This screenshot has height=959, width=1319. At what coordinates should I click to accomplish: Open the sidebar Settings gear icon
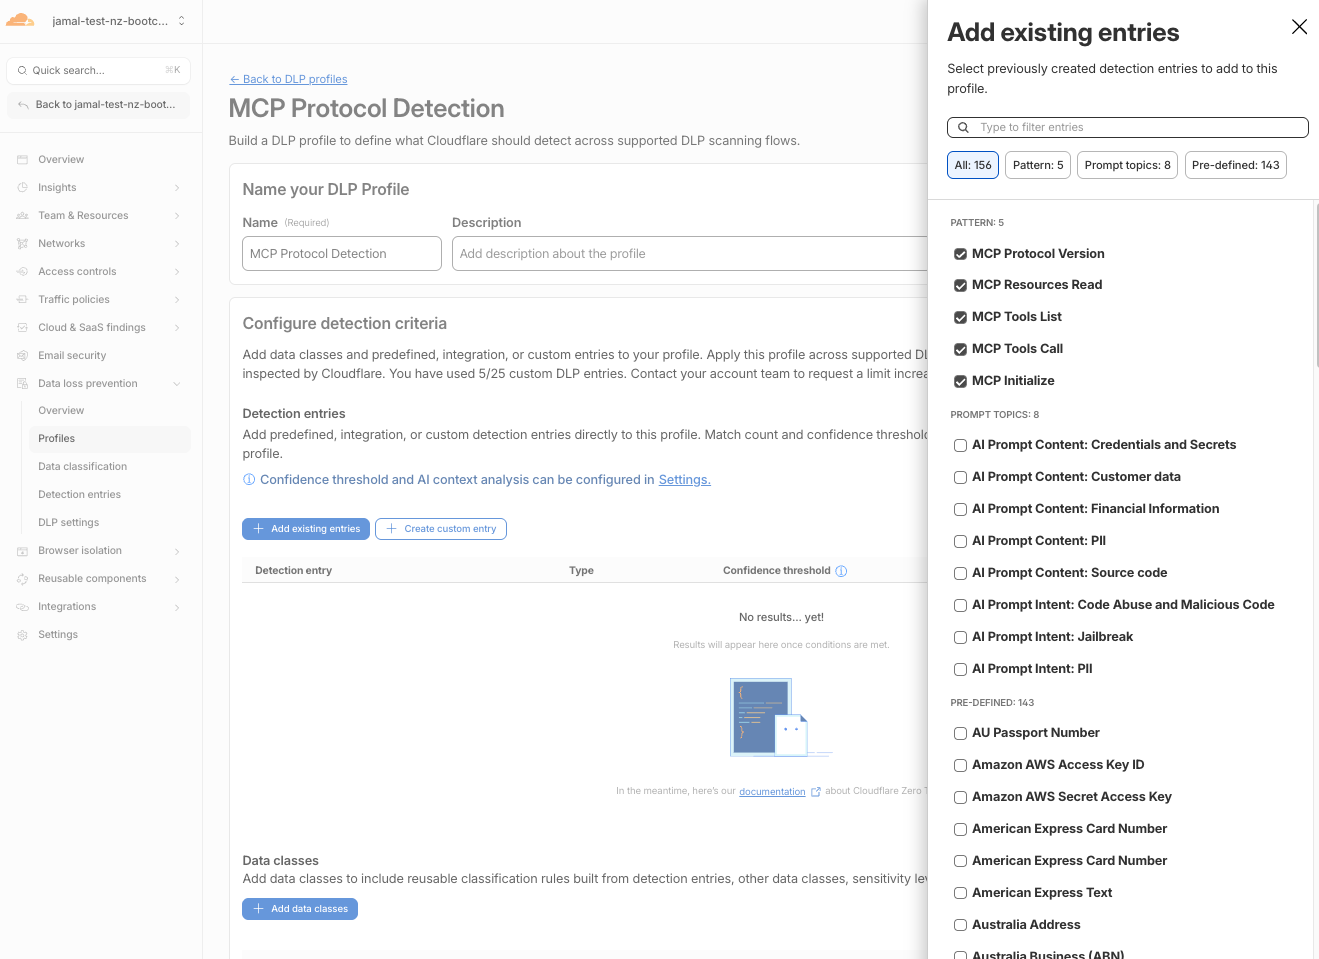[x=22, y=635]
